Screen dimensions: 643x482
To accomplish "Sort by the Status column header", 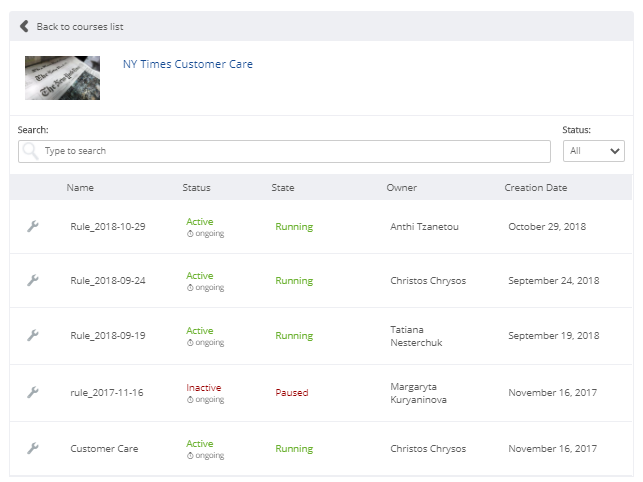I will (196, 187).
